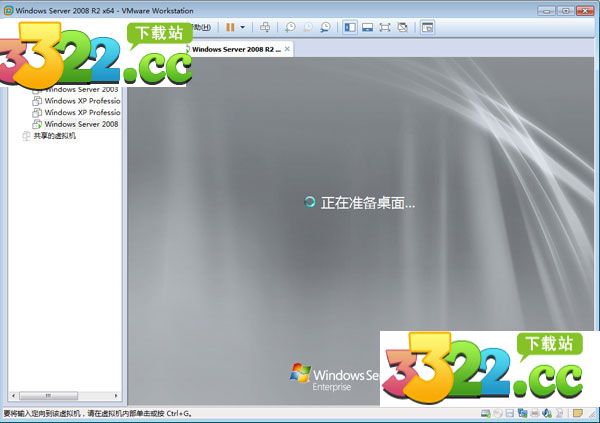Click the greyed-out revert to snapshot icon
Screen dimensions: 600x423
click(308, 27)
